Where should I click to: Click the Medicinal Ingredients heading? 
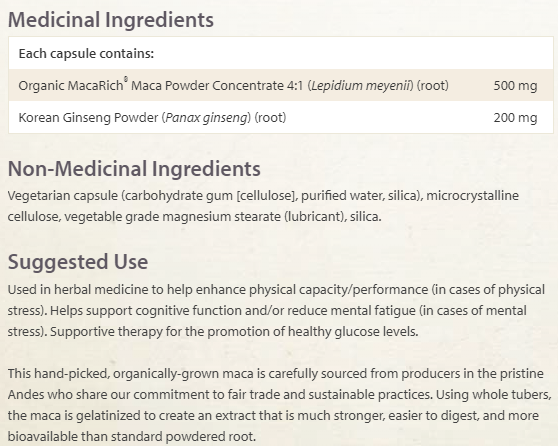point(111,20)
